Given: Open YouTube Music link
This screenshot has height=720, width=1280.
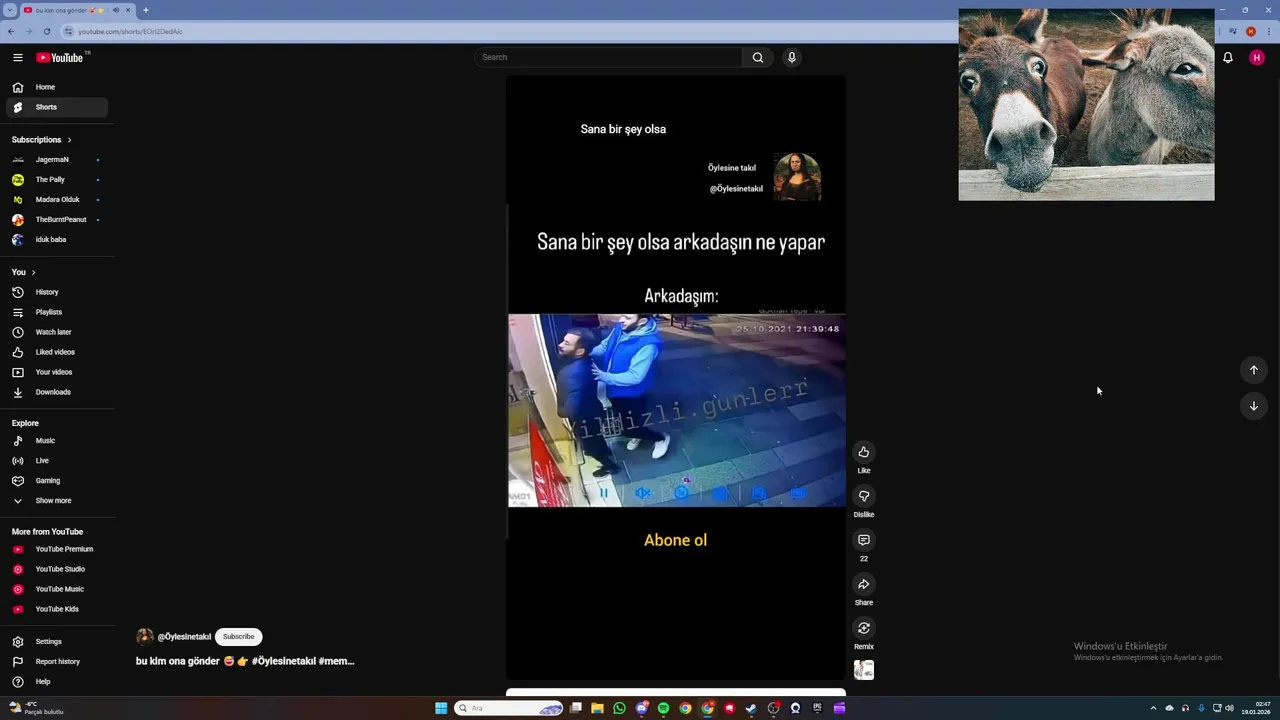Looking at the screenshot, I should [56, 589].
